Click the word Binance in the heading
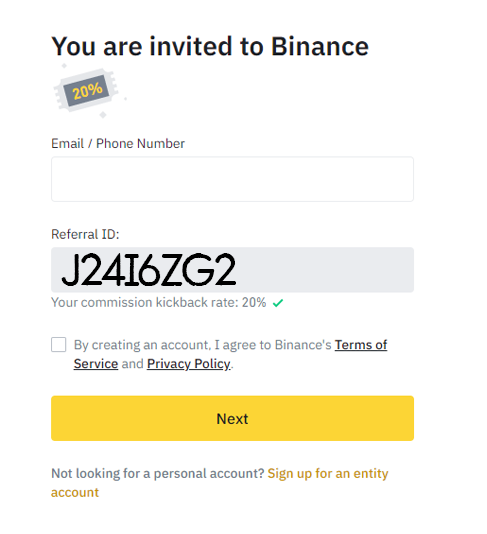 click(x=320, y=46)
